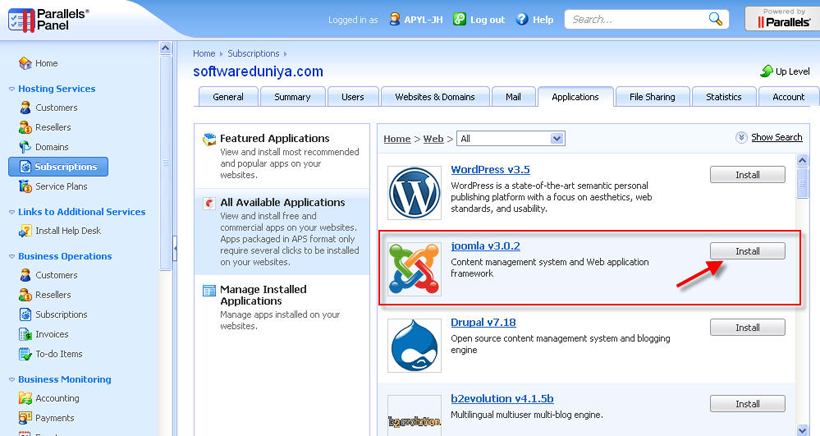
Task: Open the joomla v3.0.2 link
Action: 485,246
